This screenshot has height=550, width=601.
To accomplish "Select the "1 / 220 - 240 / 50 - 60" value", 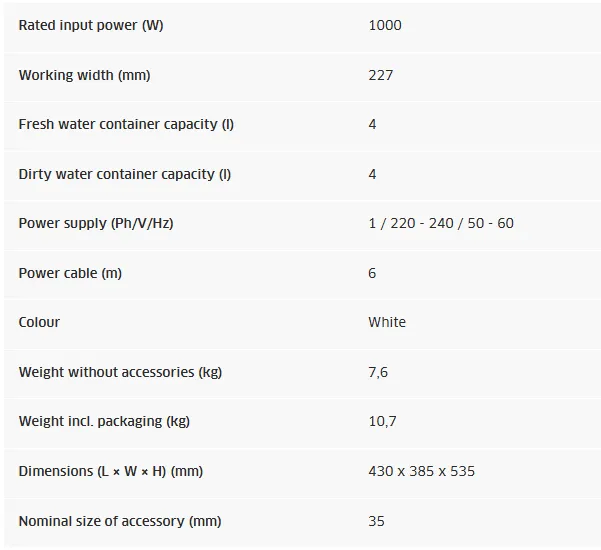I will pos(441,223).
